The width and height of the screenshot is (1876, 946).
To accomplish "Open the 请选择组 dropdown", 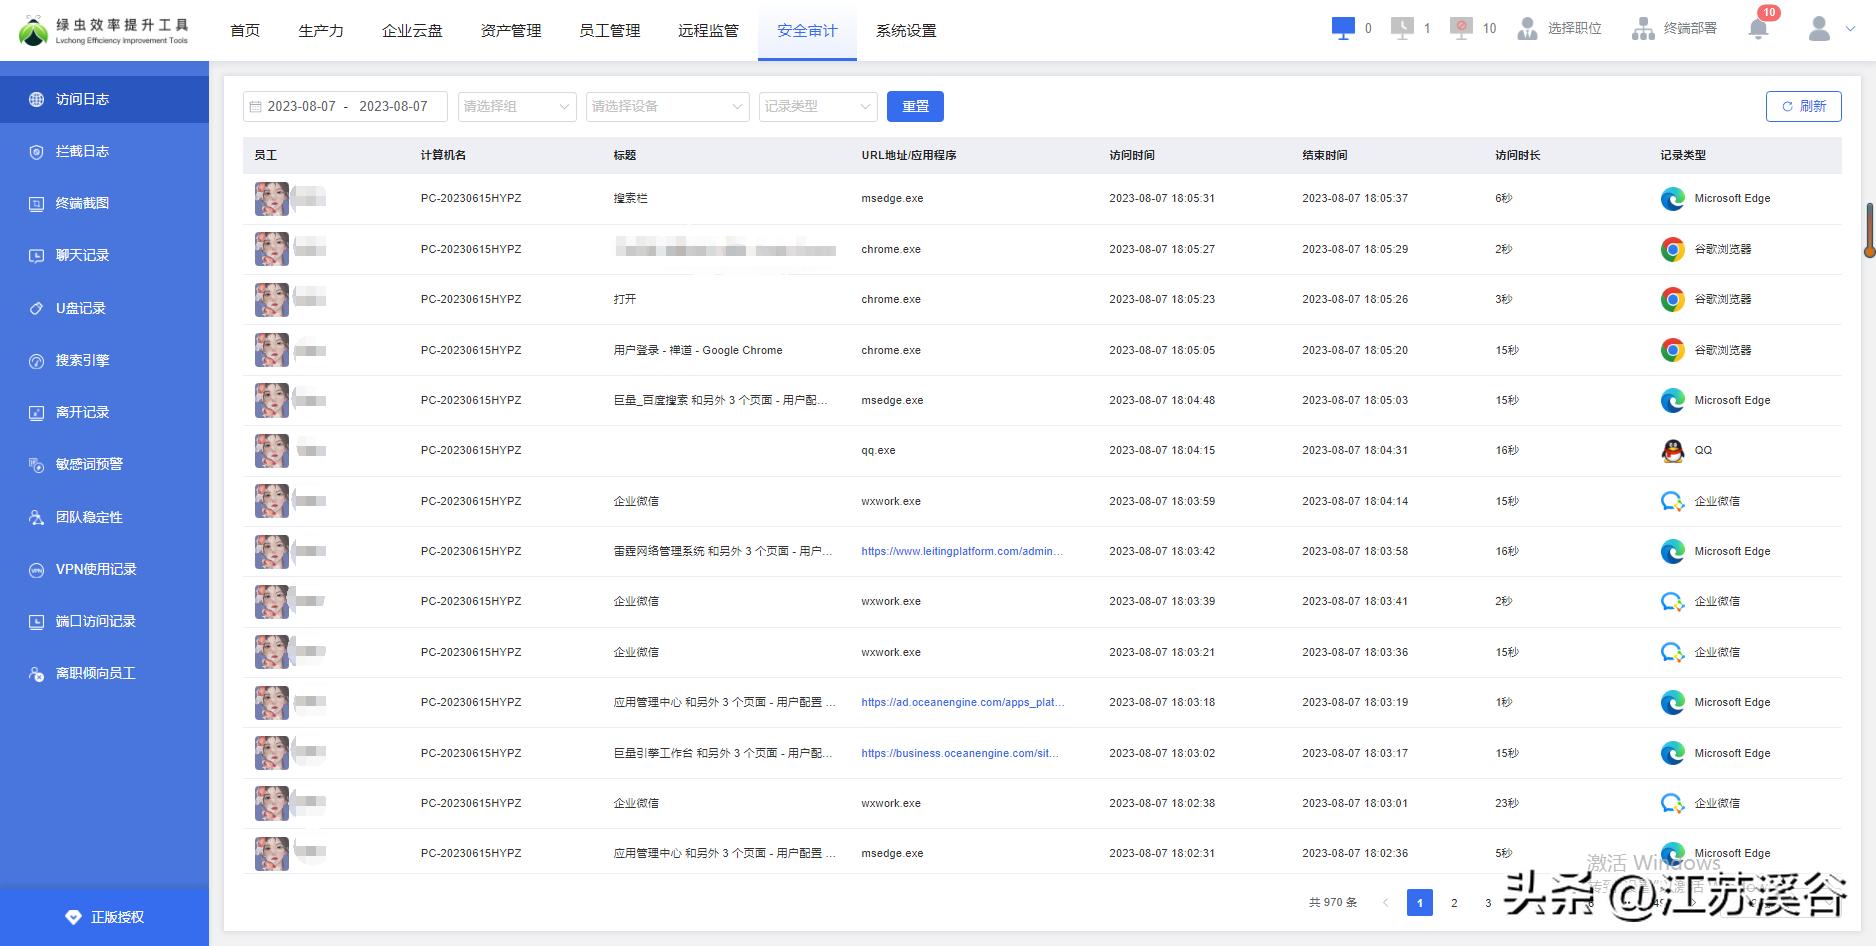I will point(515,106).
